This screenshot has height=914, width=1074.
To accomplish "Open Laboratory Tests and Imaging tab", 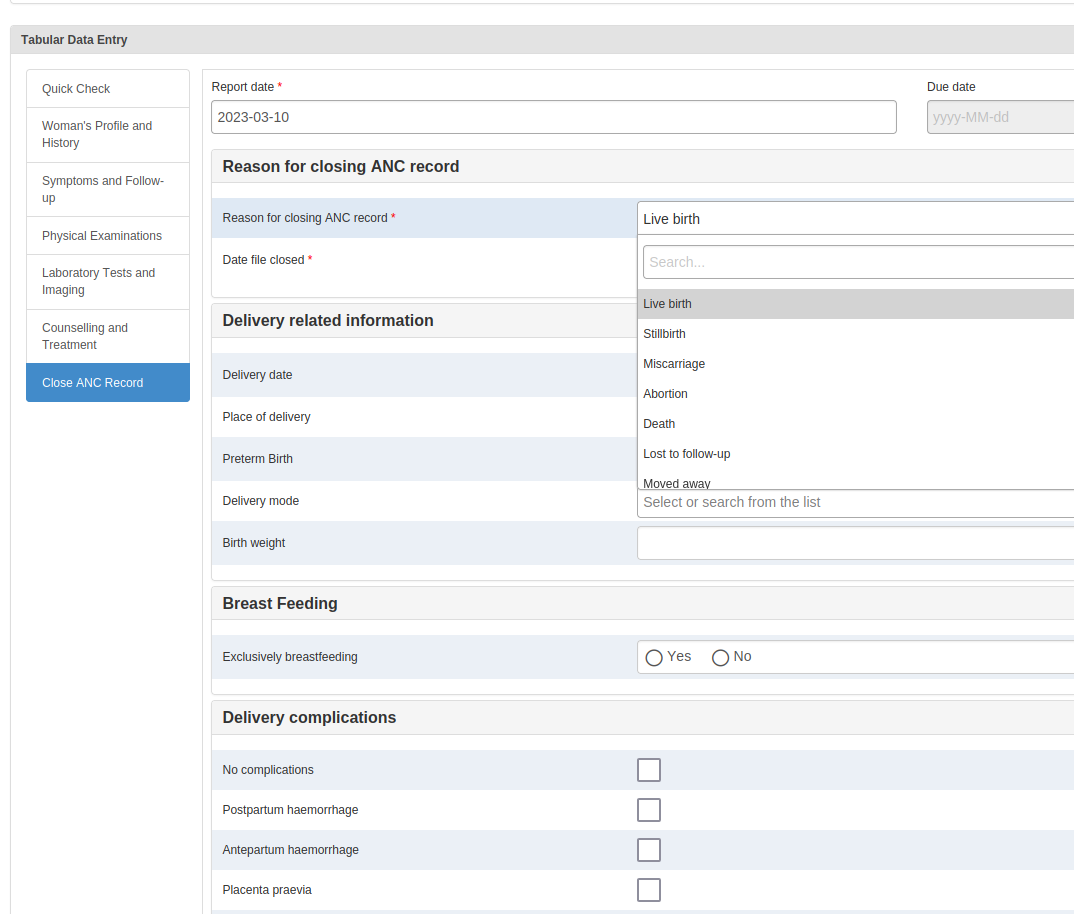I will coord(108,282).
